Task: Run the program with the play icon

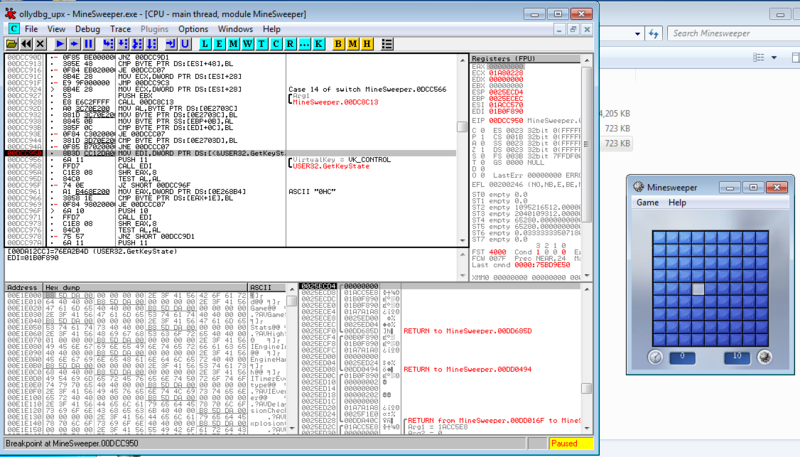Action: (x=60, y=44)
